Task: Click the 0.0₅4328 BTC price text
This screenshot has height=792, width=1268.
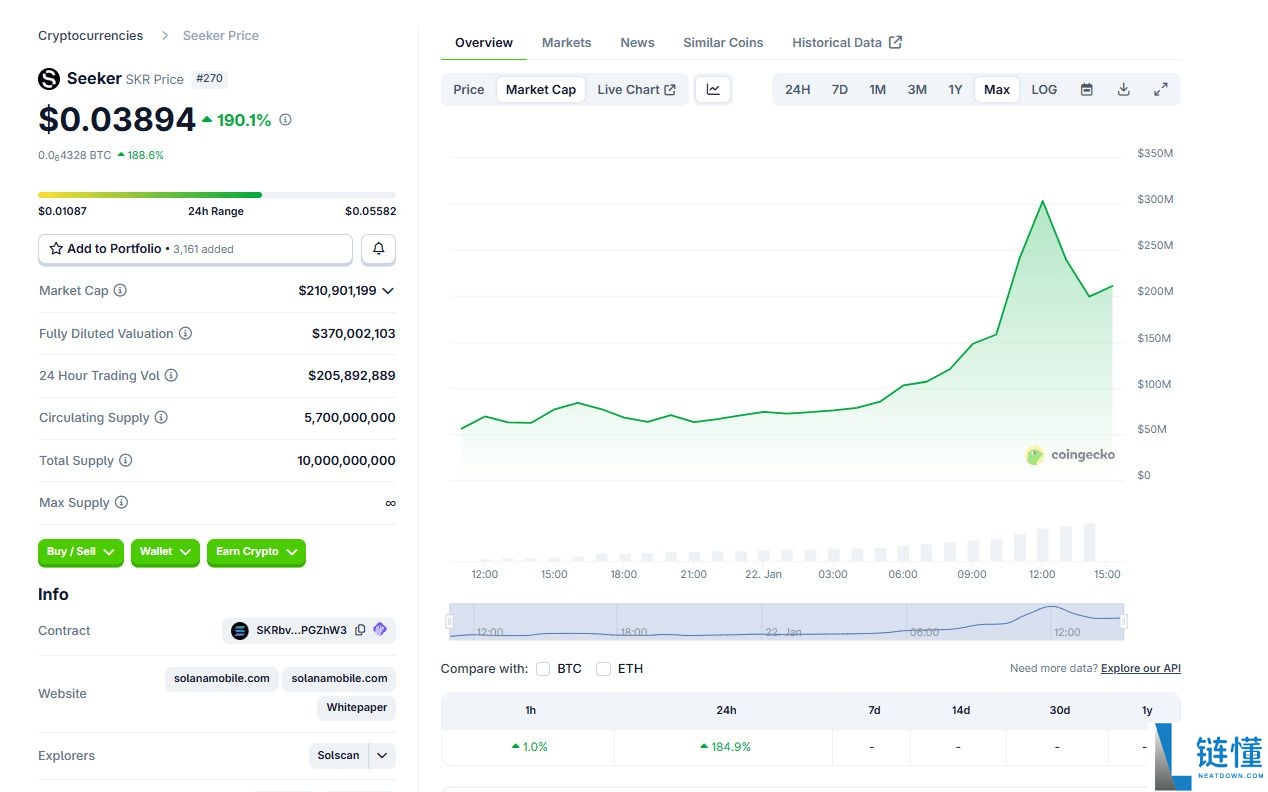Action: [x=75, y=156]
